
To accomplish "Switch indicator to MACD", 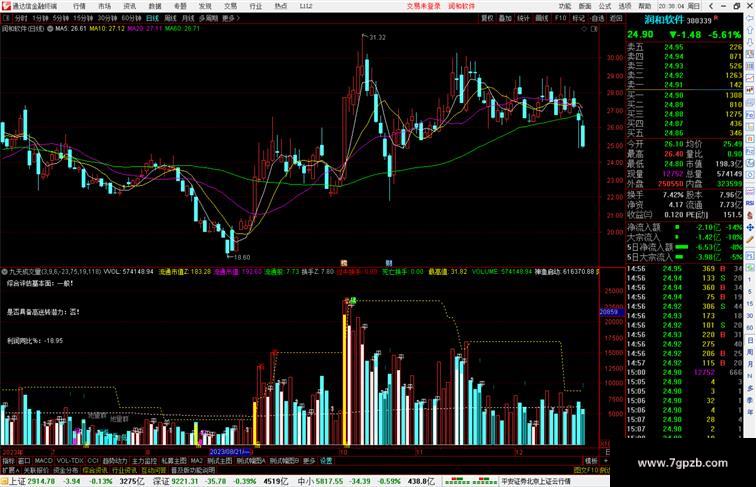I will (43, 461).
